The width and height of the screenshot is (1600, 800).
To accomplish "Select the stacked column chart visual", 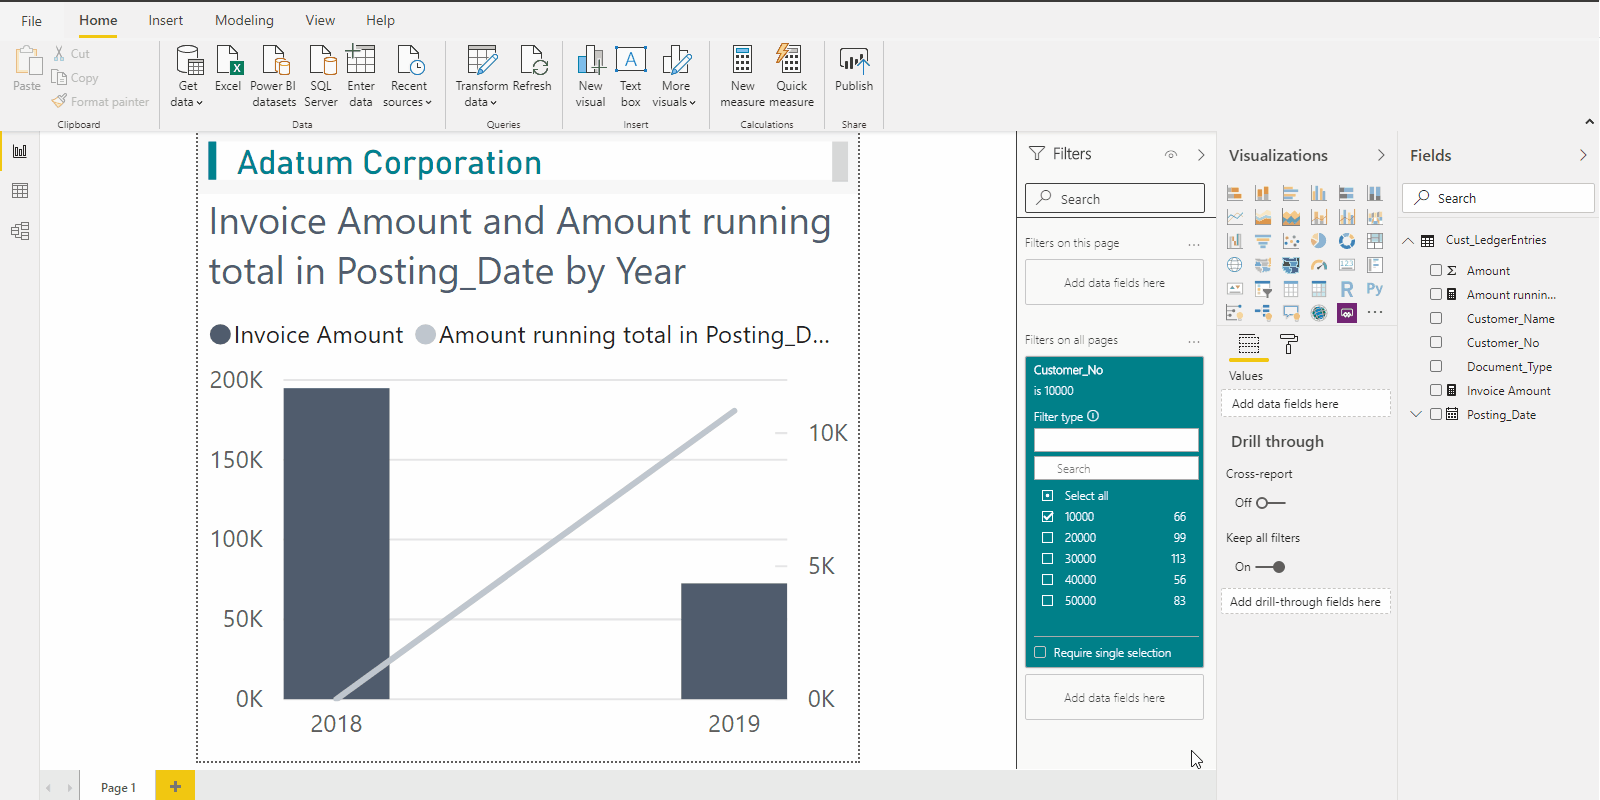I will coord(1263,193).
